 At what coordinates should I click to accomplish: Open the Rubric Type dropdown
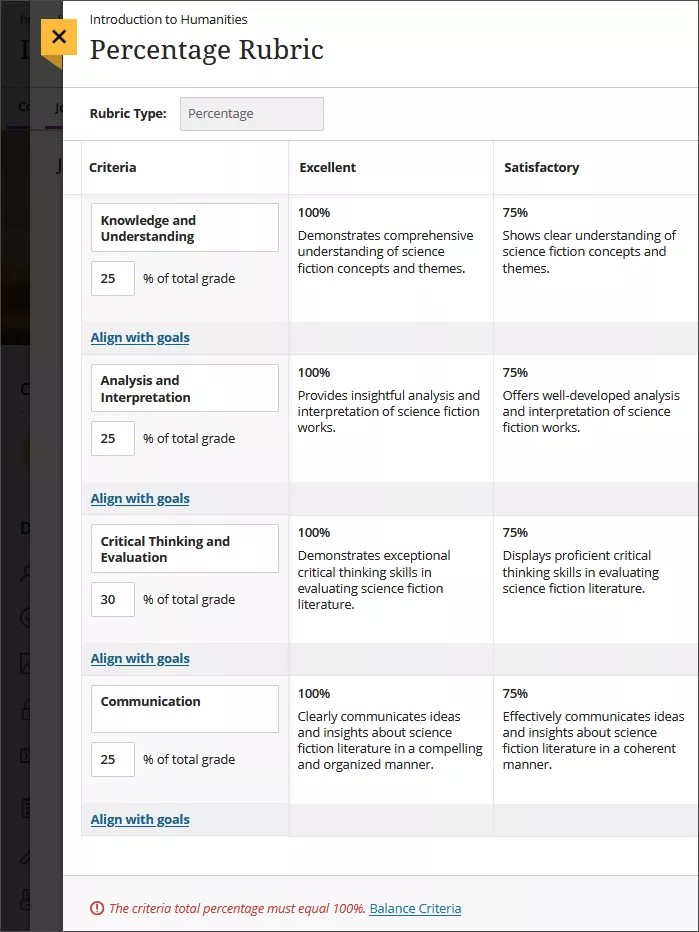[x=251, y=114]
